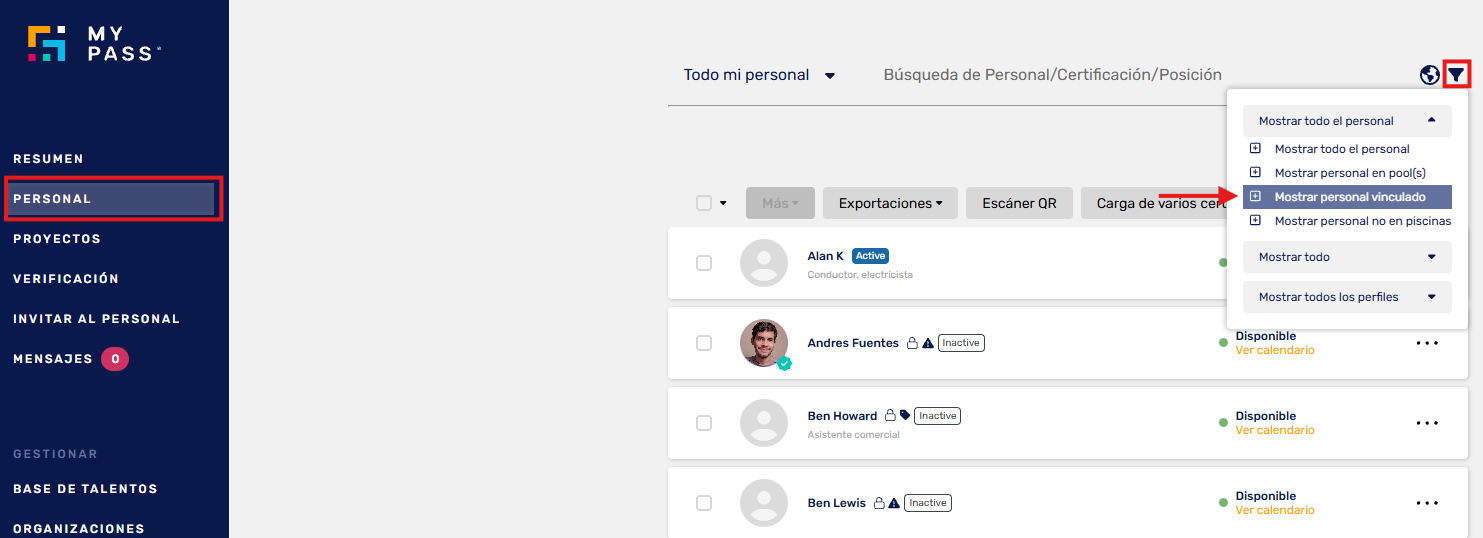Open the filter funnel icon
Screen dimensions: 1483x538
(1457, 74)
